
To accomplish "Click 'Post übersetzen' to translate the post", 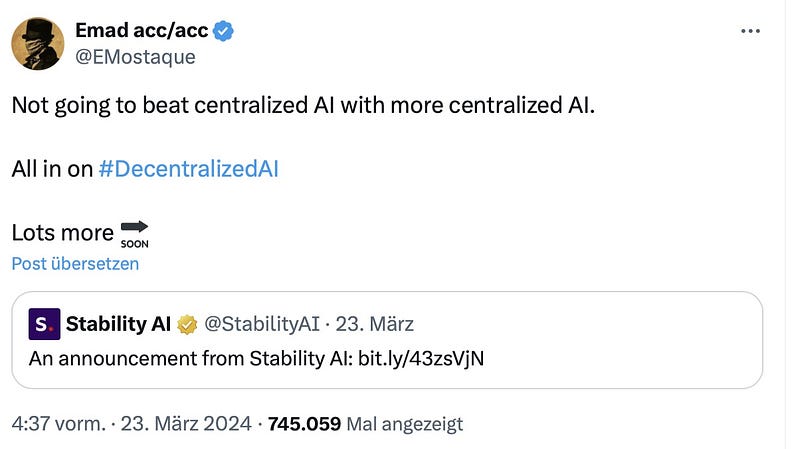I will pos(75,264).
